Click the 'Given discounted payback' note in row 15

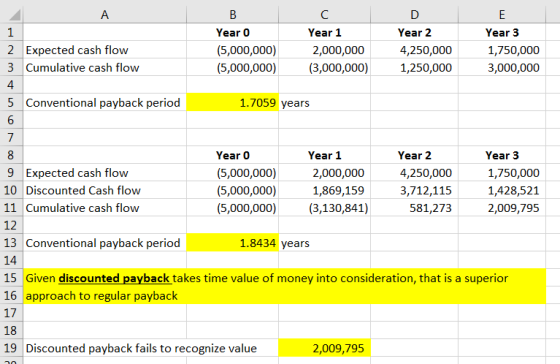pos(267,278)
